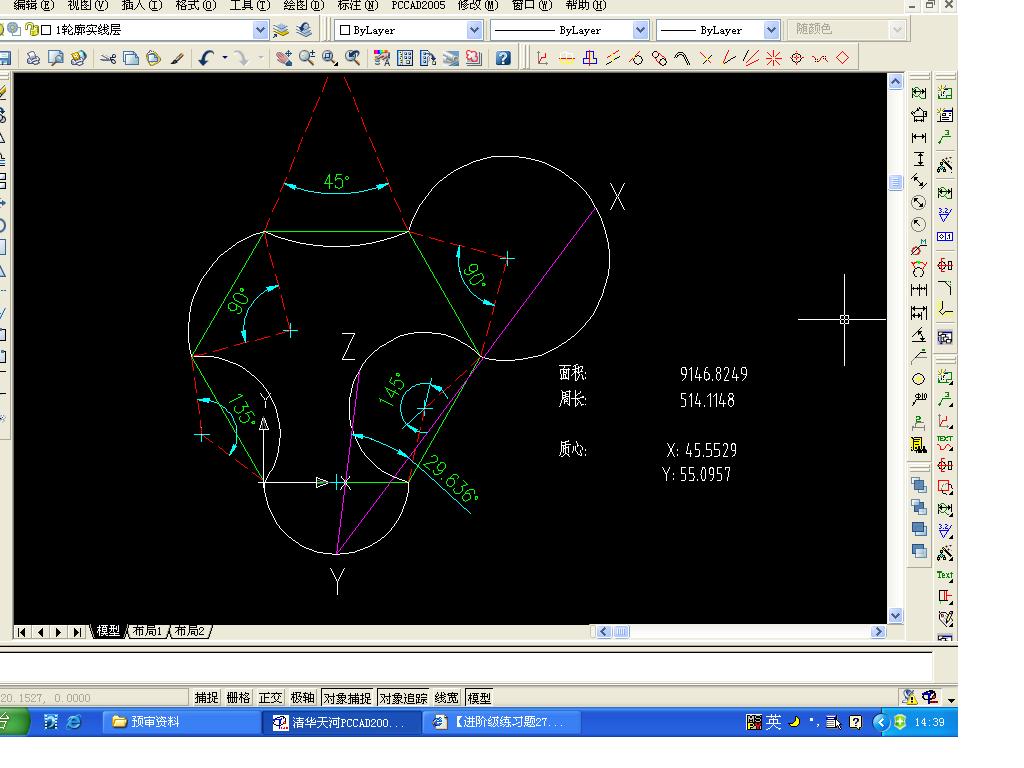Click the Print icon in toolbar
This screenshot has width=1024, height=768.
click(33, 59)
